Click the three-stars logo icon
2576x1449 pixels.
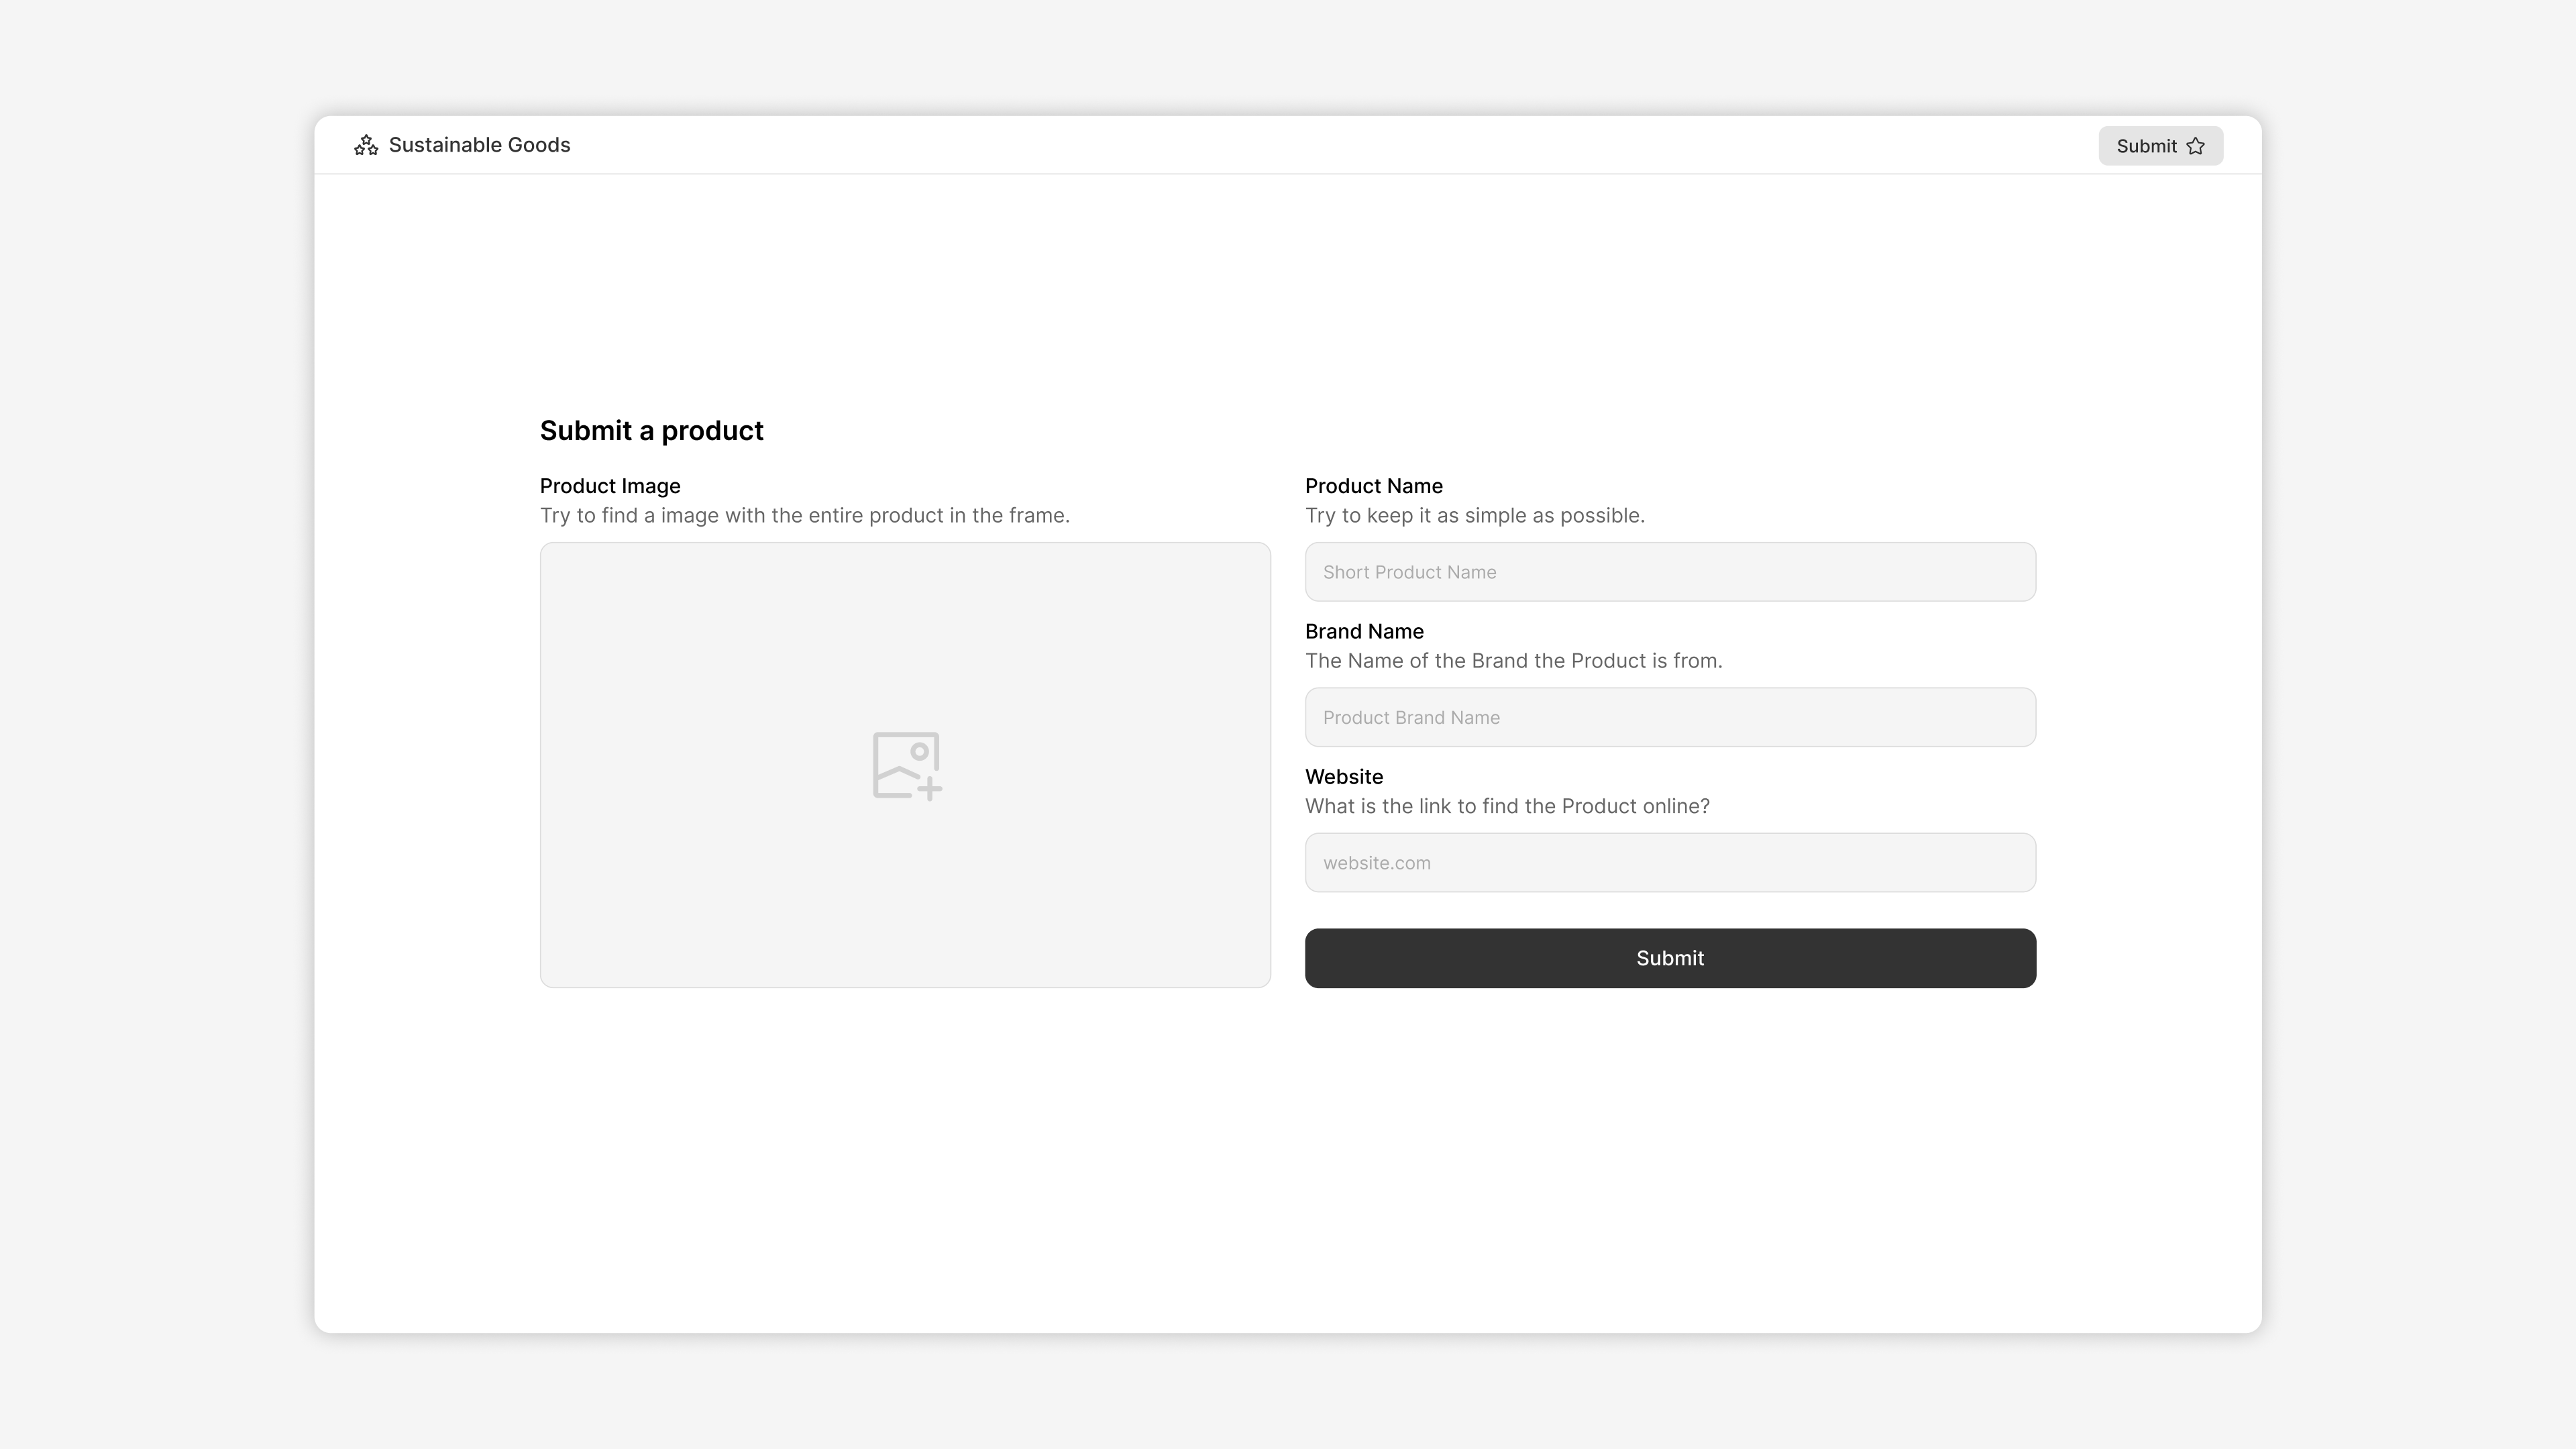pyautogui.click(x=366, y=146)
